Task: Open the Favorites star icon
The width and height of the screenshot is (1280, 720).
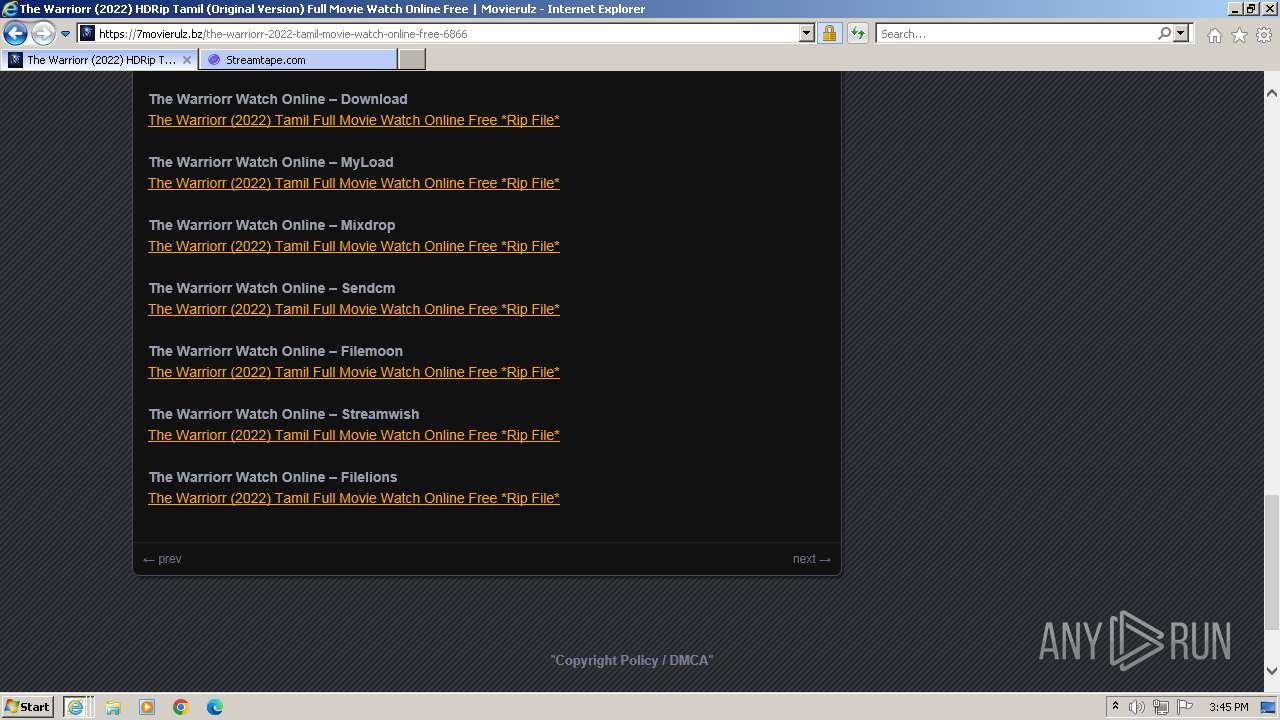Action: (1239, 35)
